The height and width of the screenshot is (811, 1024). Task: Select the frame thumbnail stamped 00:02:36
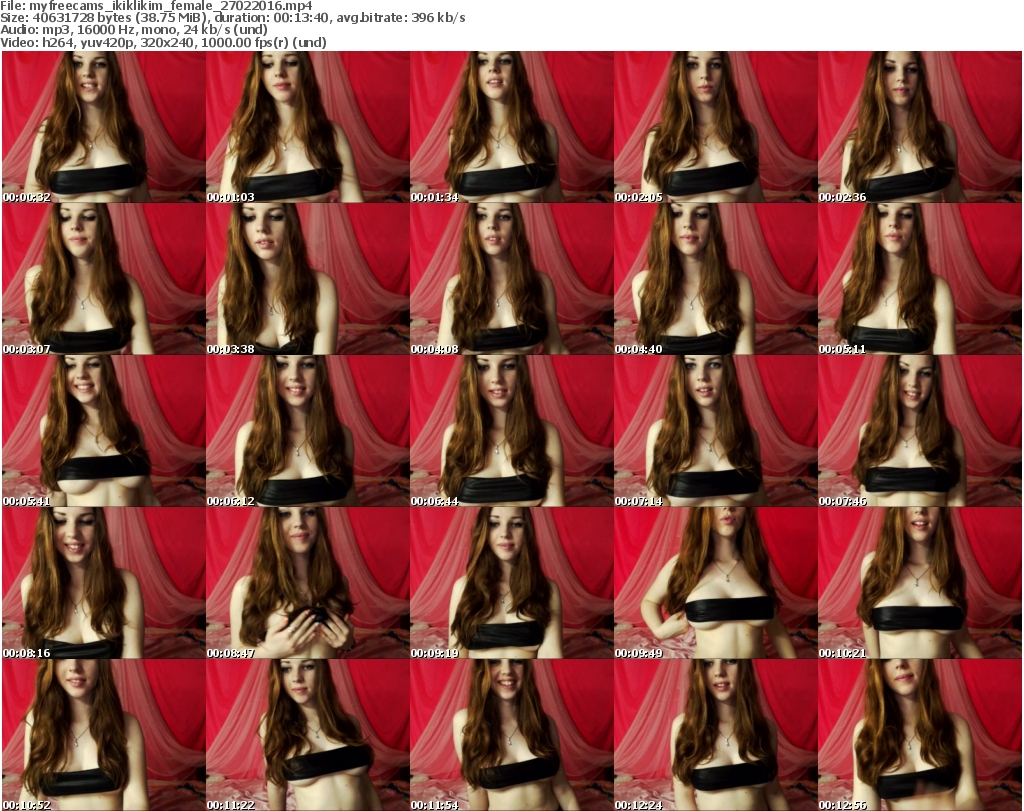[x=920, y=127]
